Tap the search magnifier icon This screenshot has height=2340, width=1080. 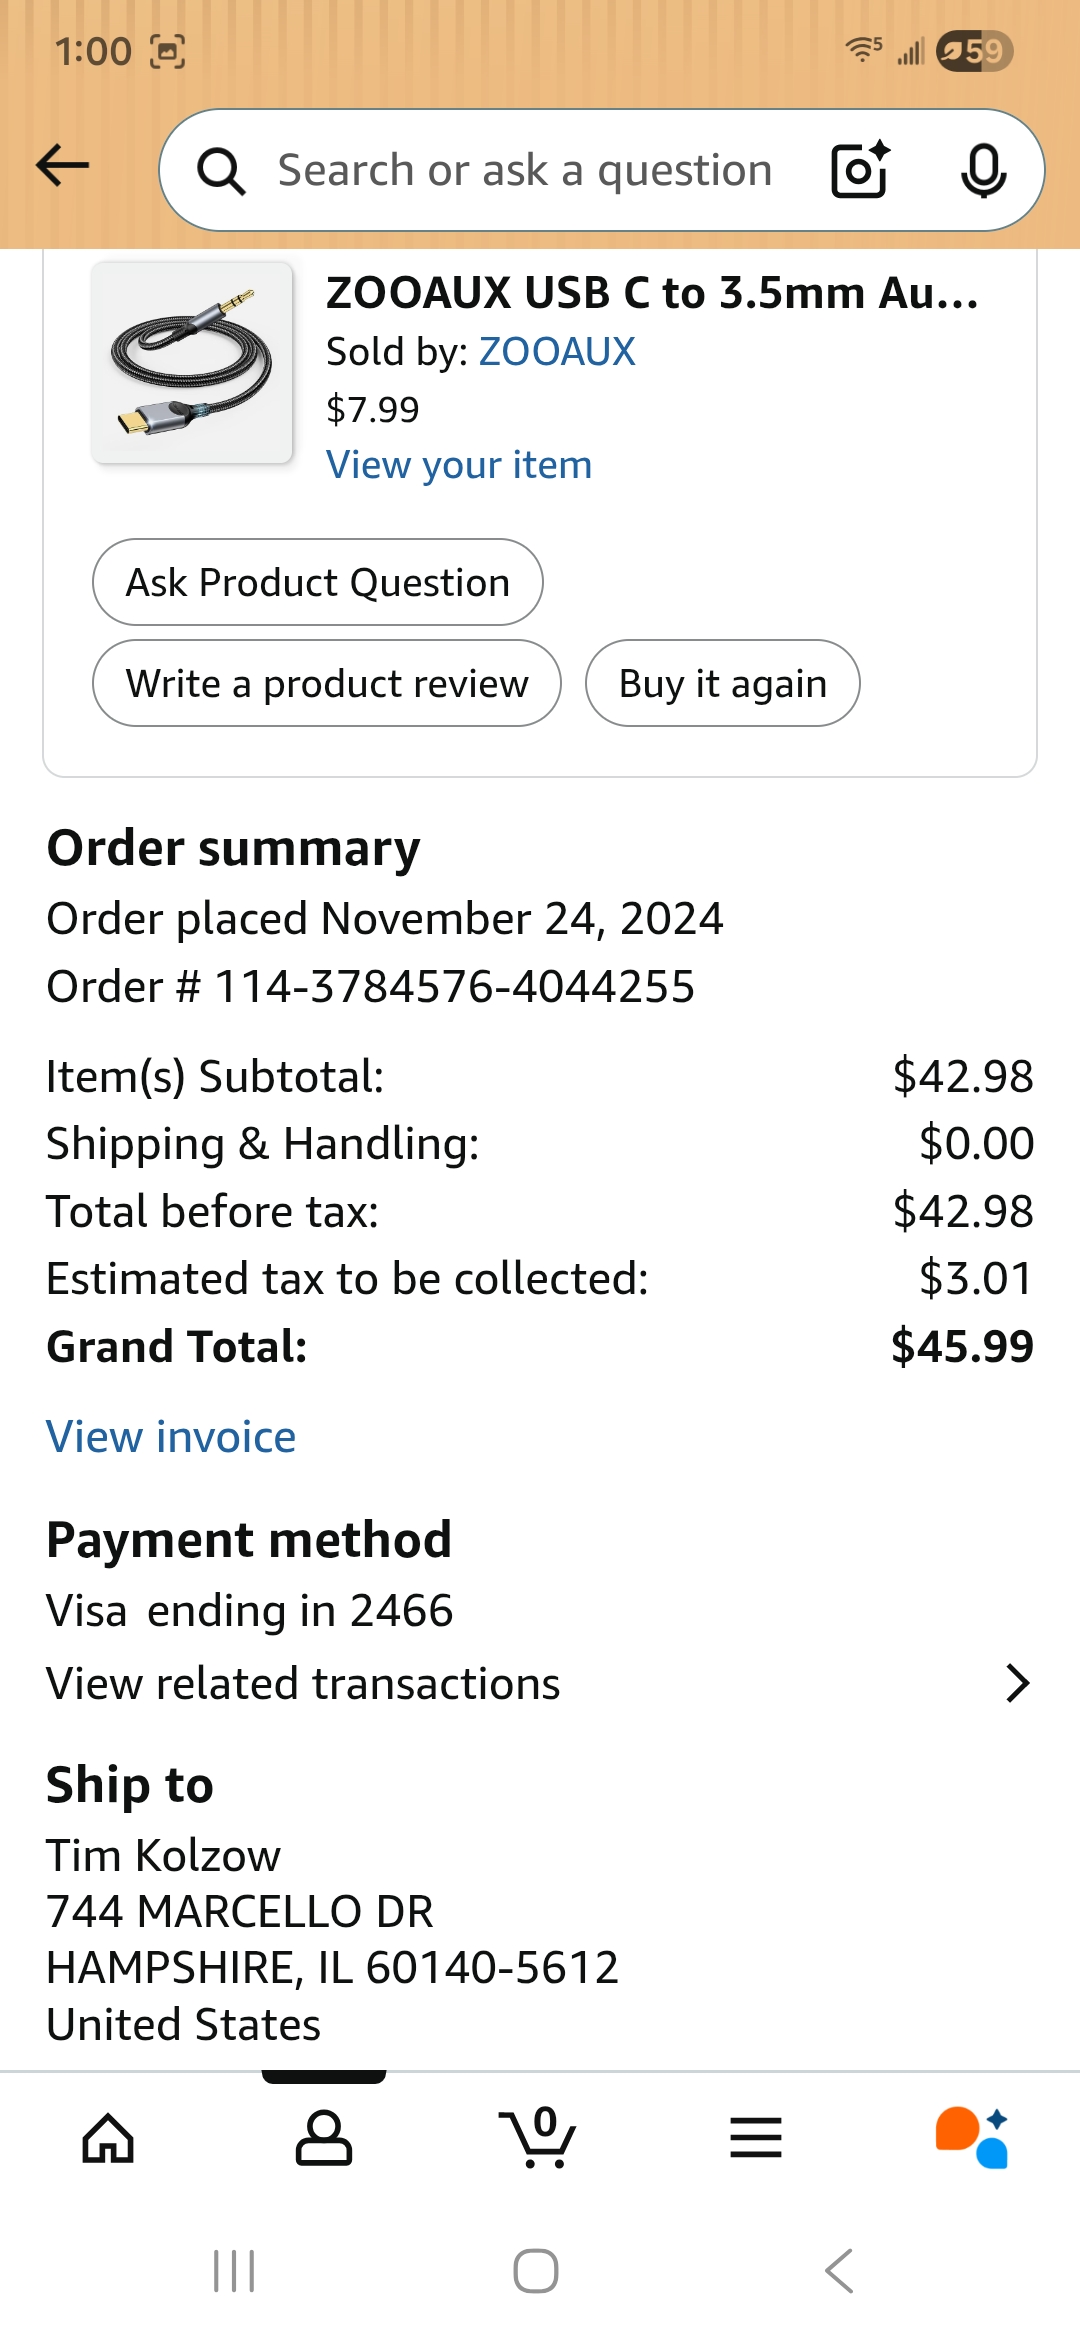click(221, 171)
